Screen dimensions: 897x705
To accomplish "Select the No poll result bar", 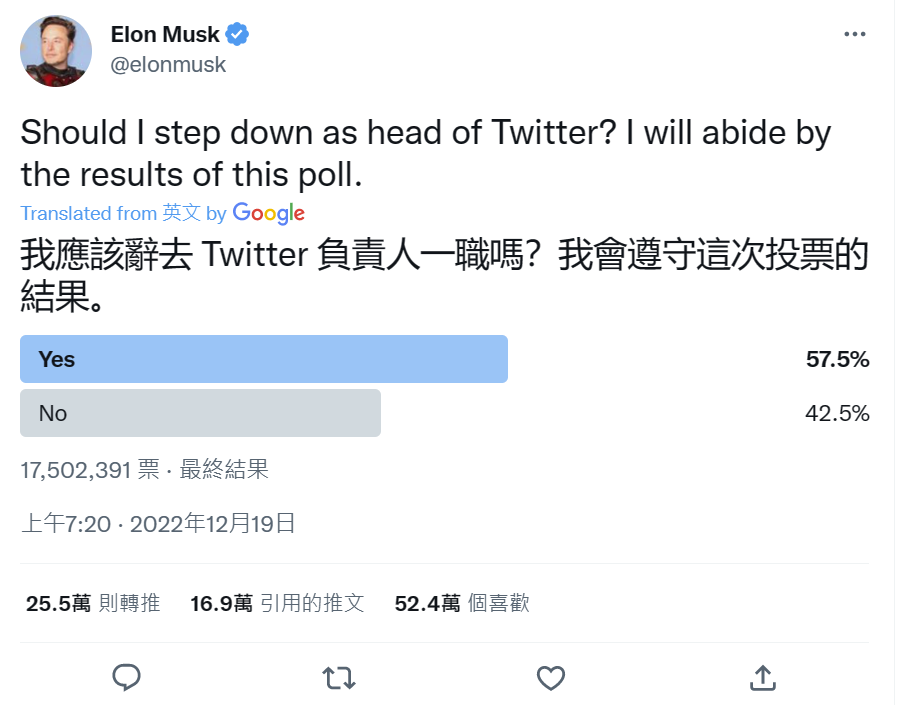I will (200, 413).
